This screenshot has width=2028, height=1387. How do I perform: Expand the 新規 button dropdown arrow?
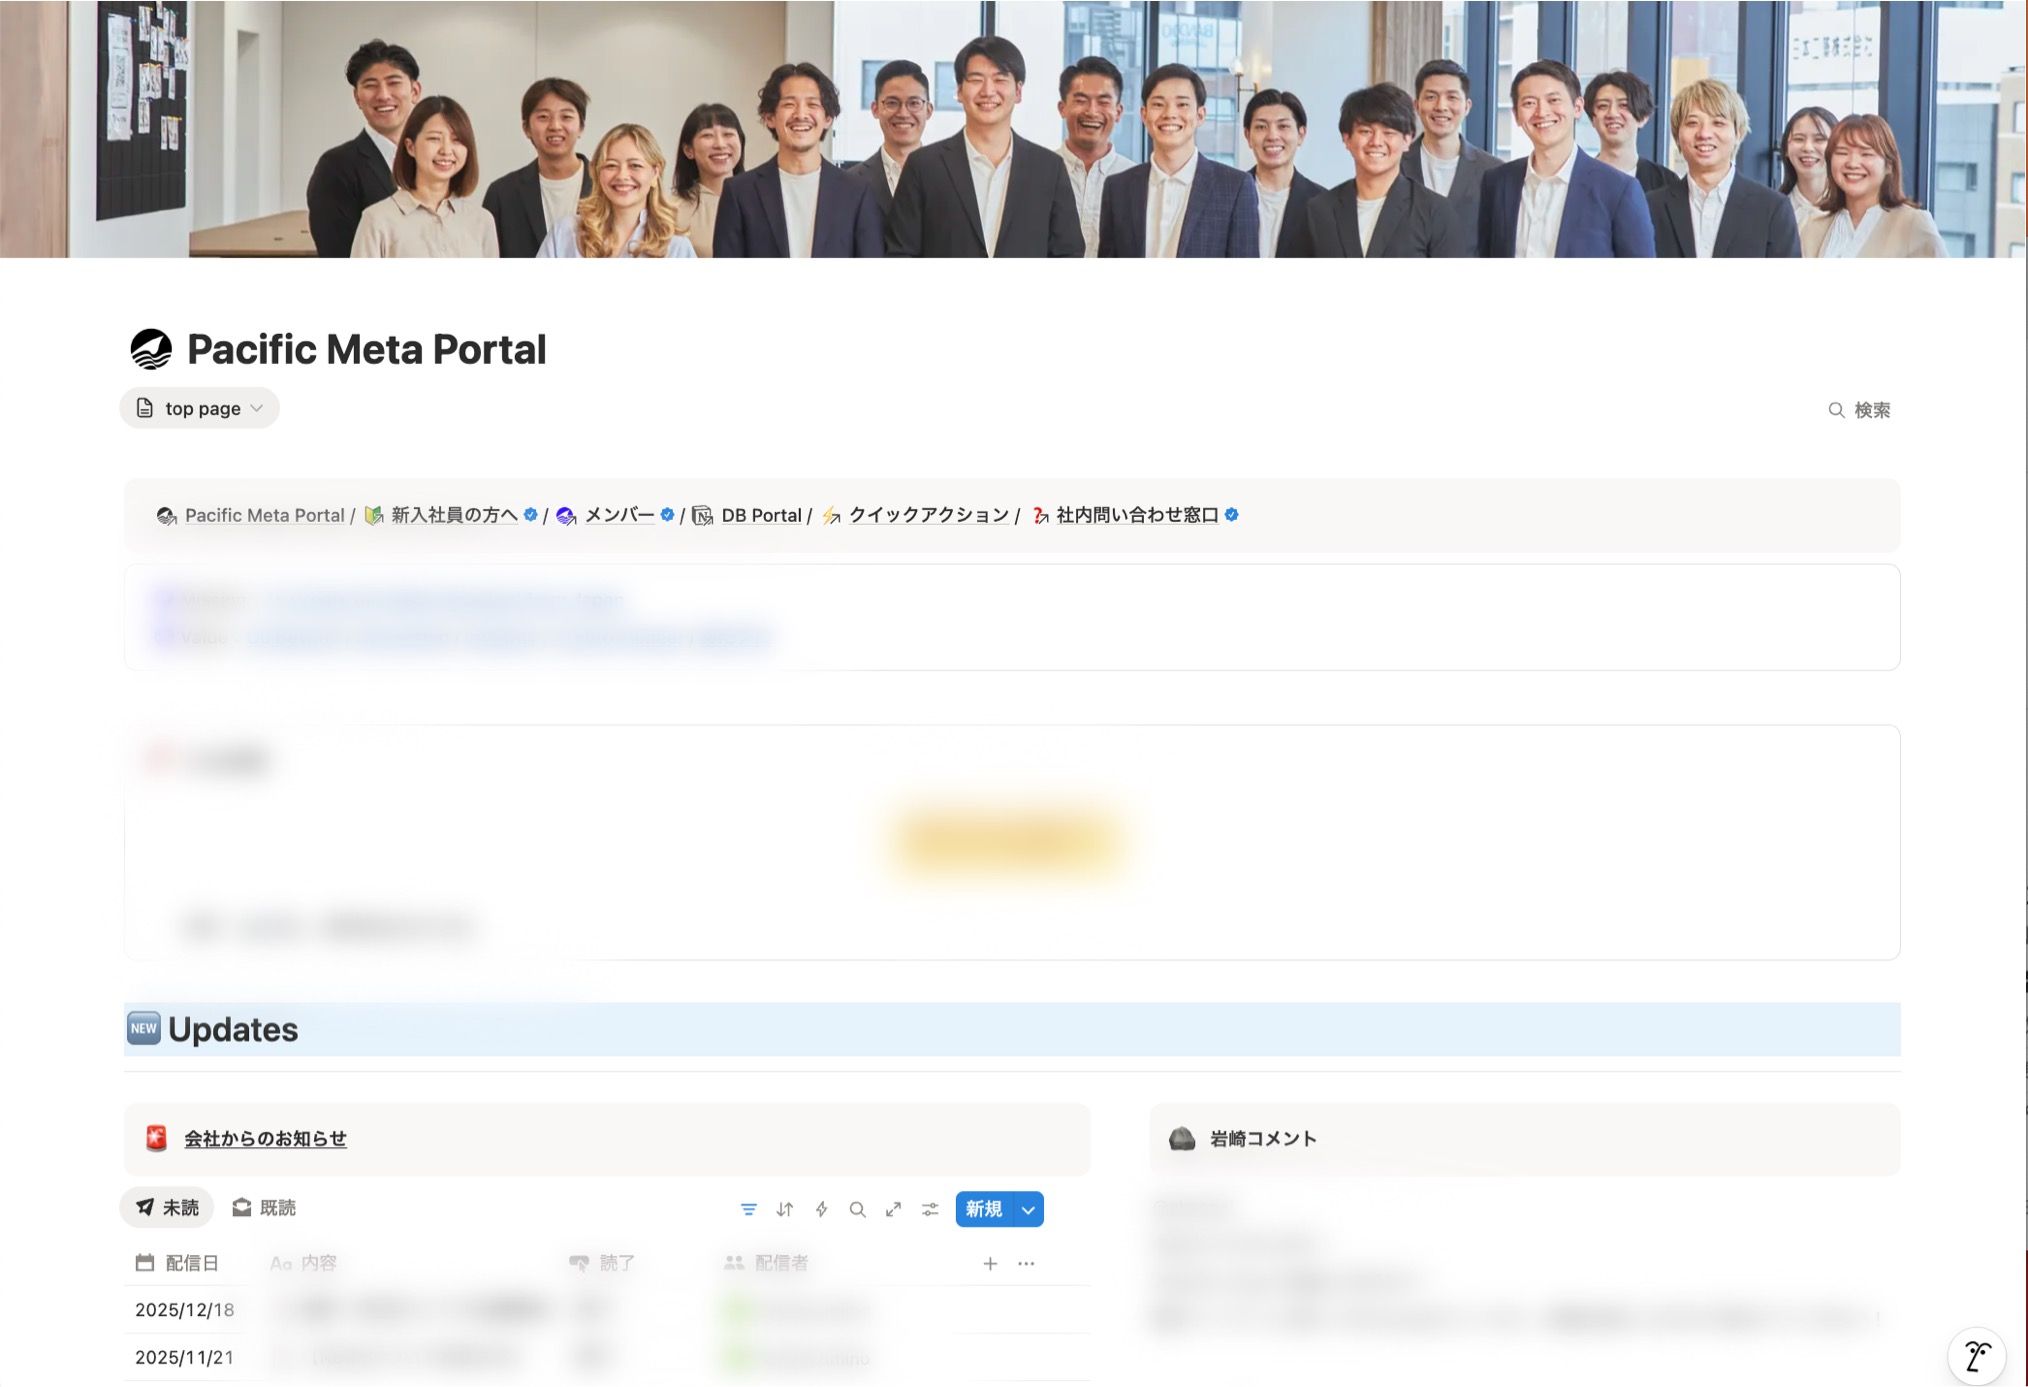(1028, 1209)
